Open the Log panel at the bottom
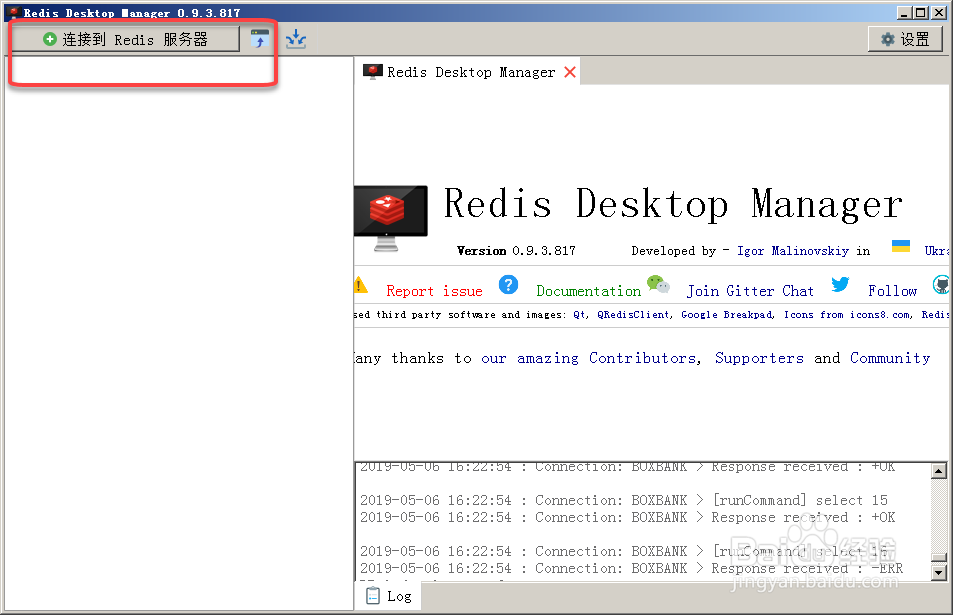Image resolution: width=953 pixels, height=615 pixels. (x=389, y=595)
